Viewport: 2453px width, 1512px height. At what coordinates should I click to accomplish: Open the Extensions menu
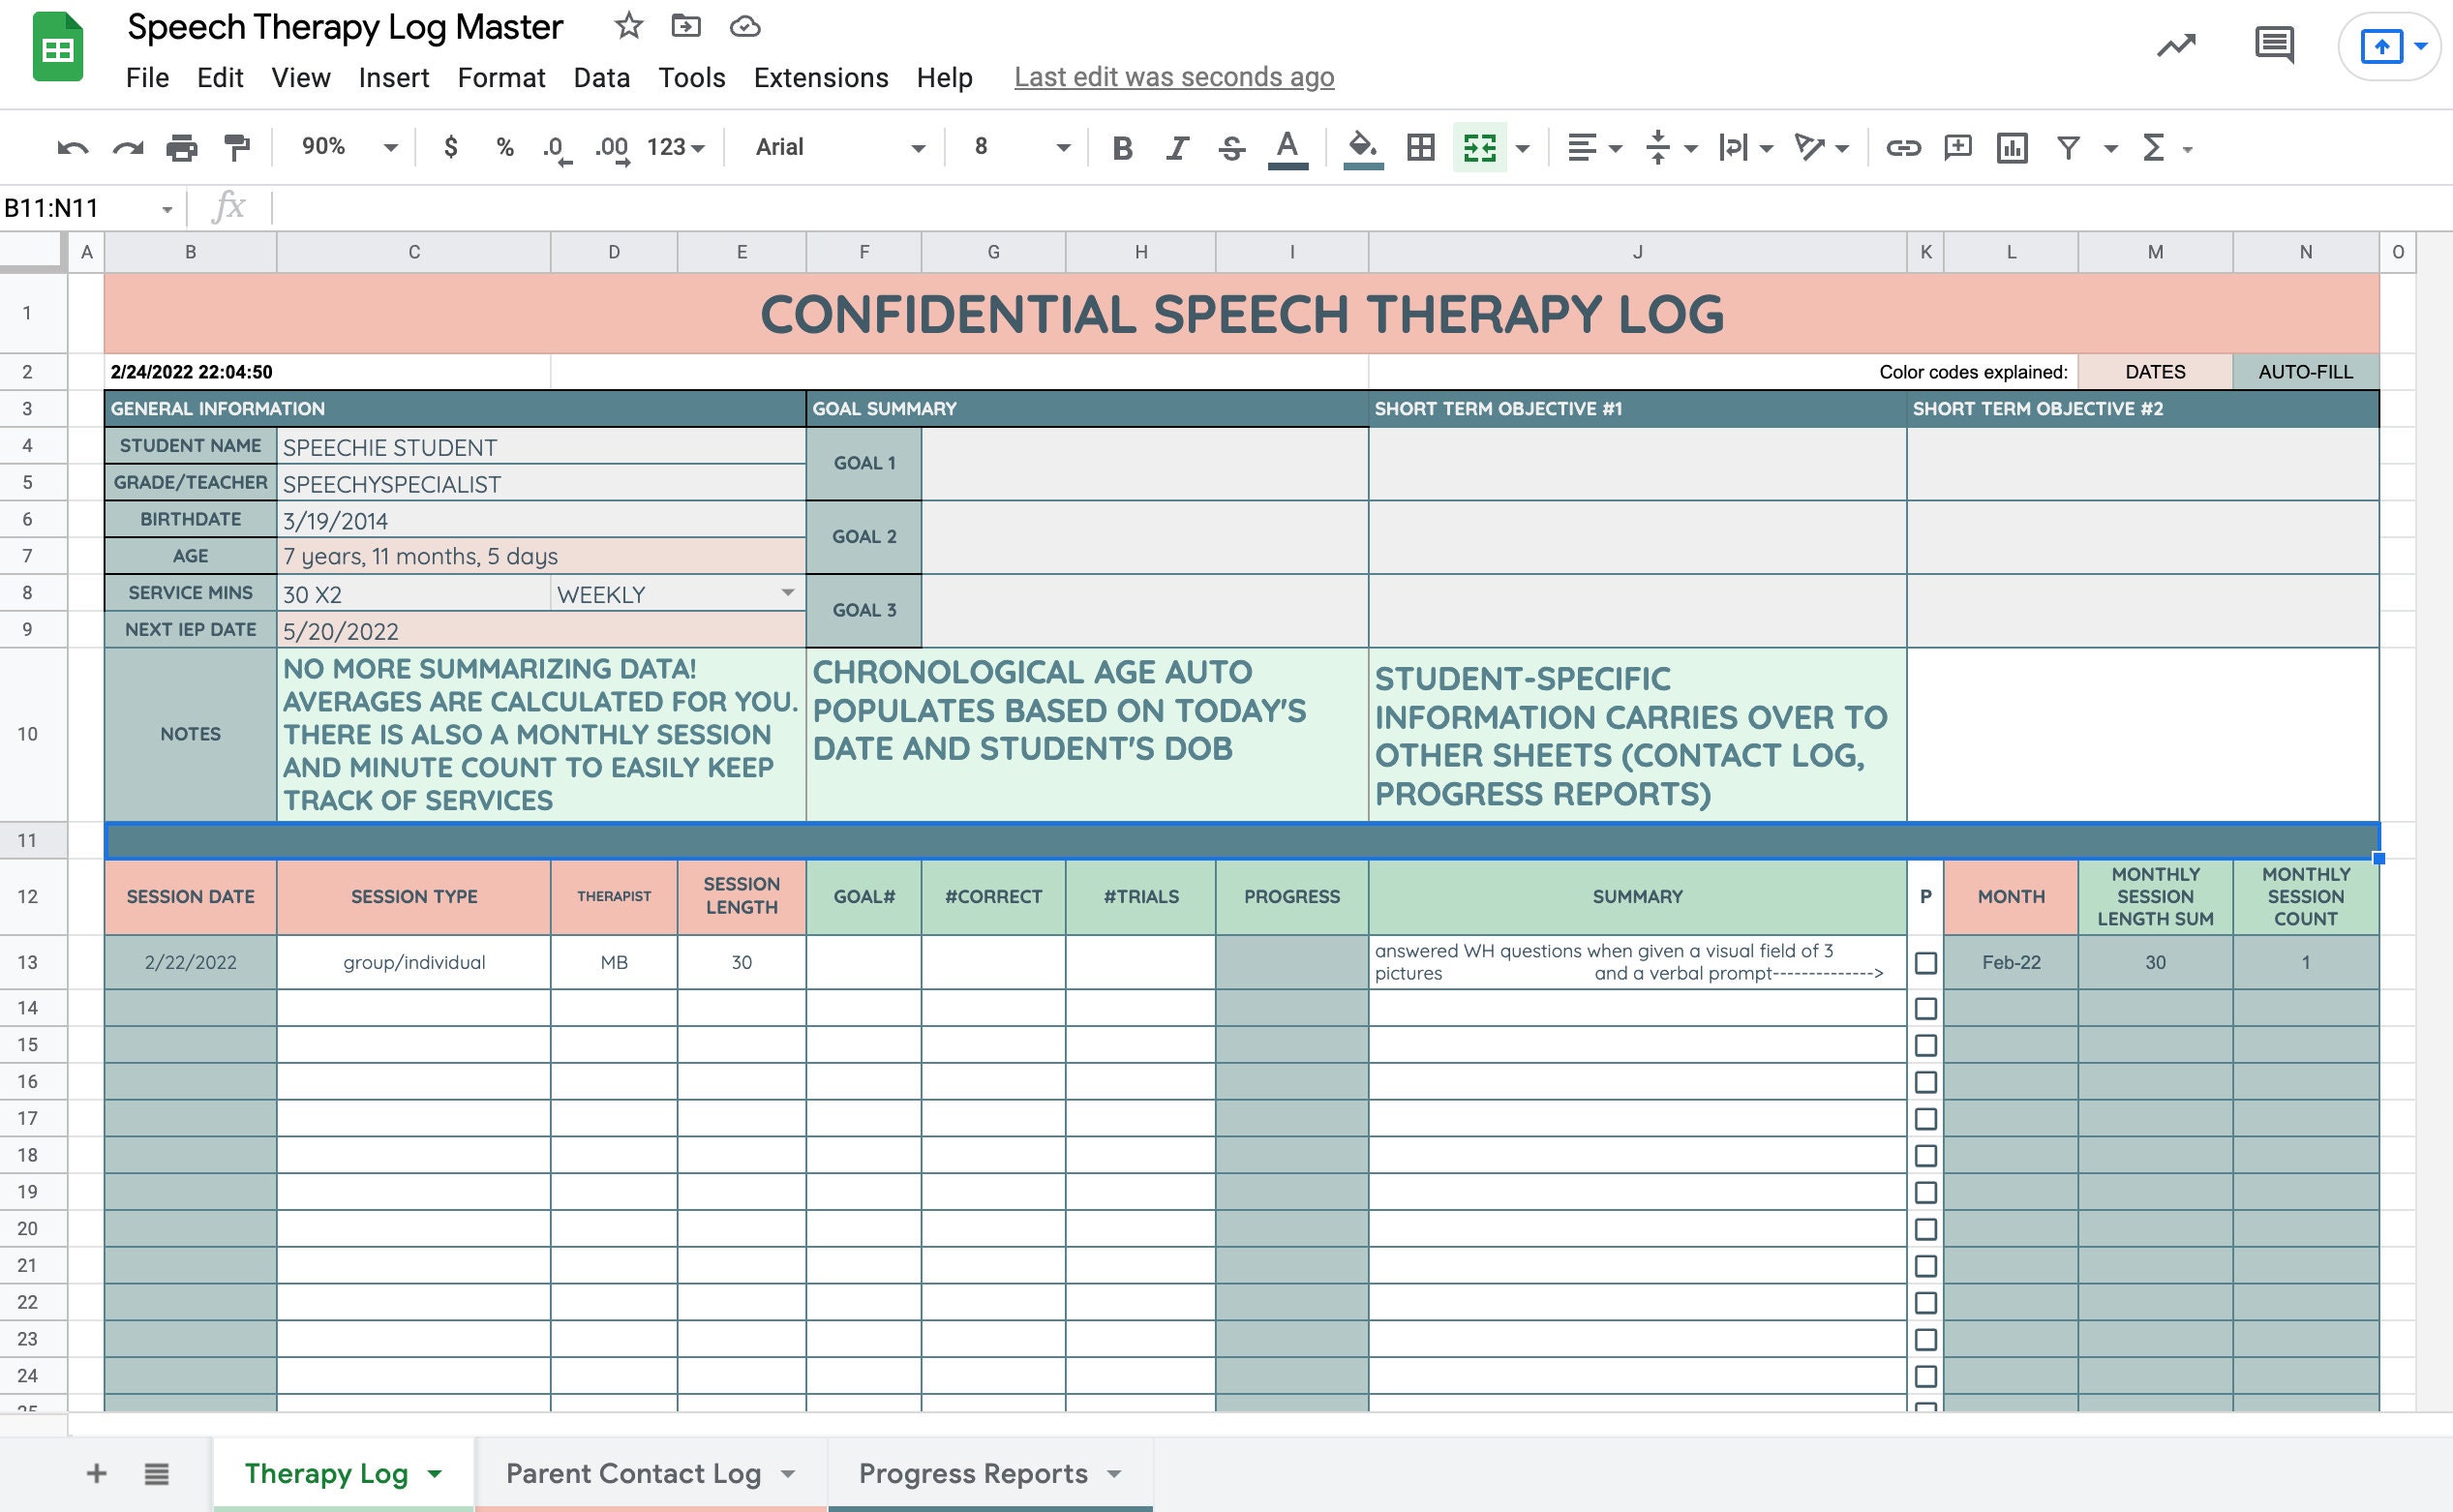(x=821, y=77)
